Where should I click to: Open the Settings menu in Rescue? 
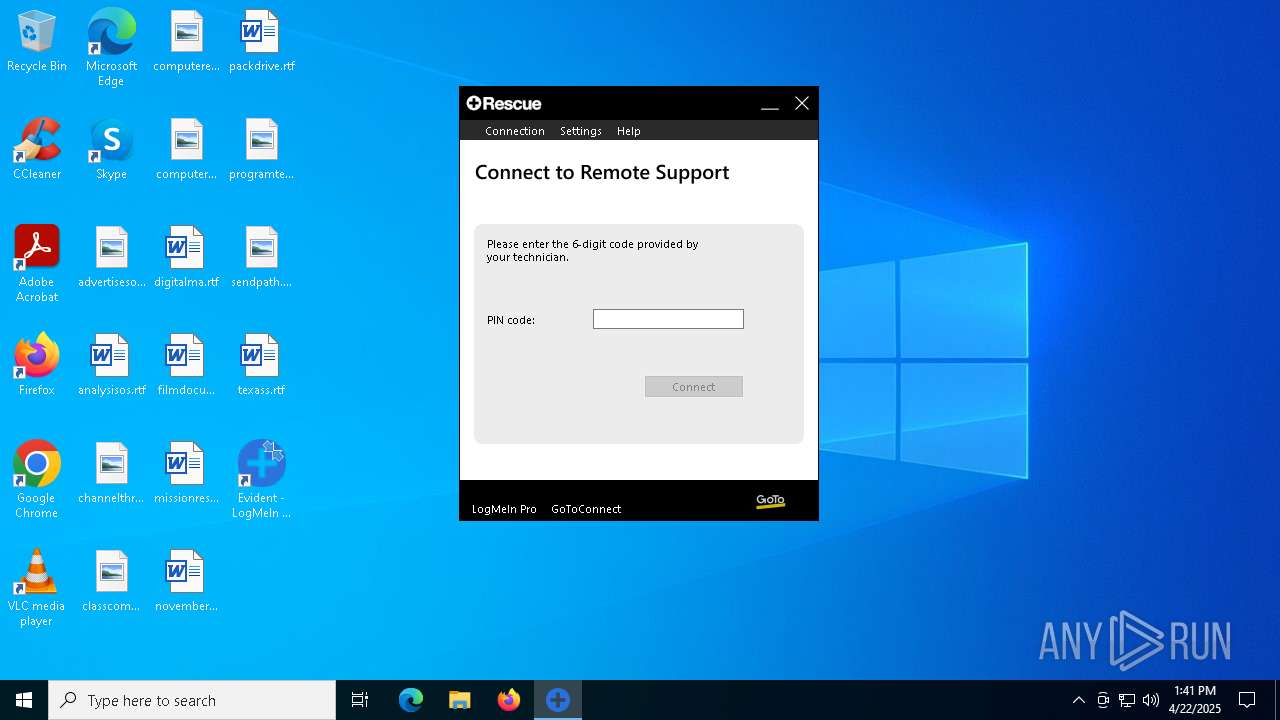580,131
